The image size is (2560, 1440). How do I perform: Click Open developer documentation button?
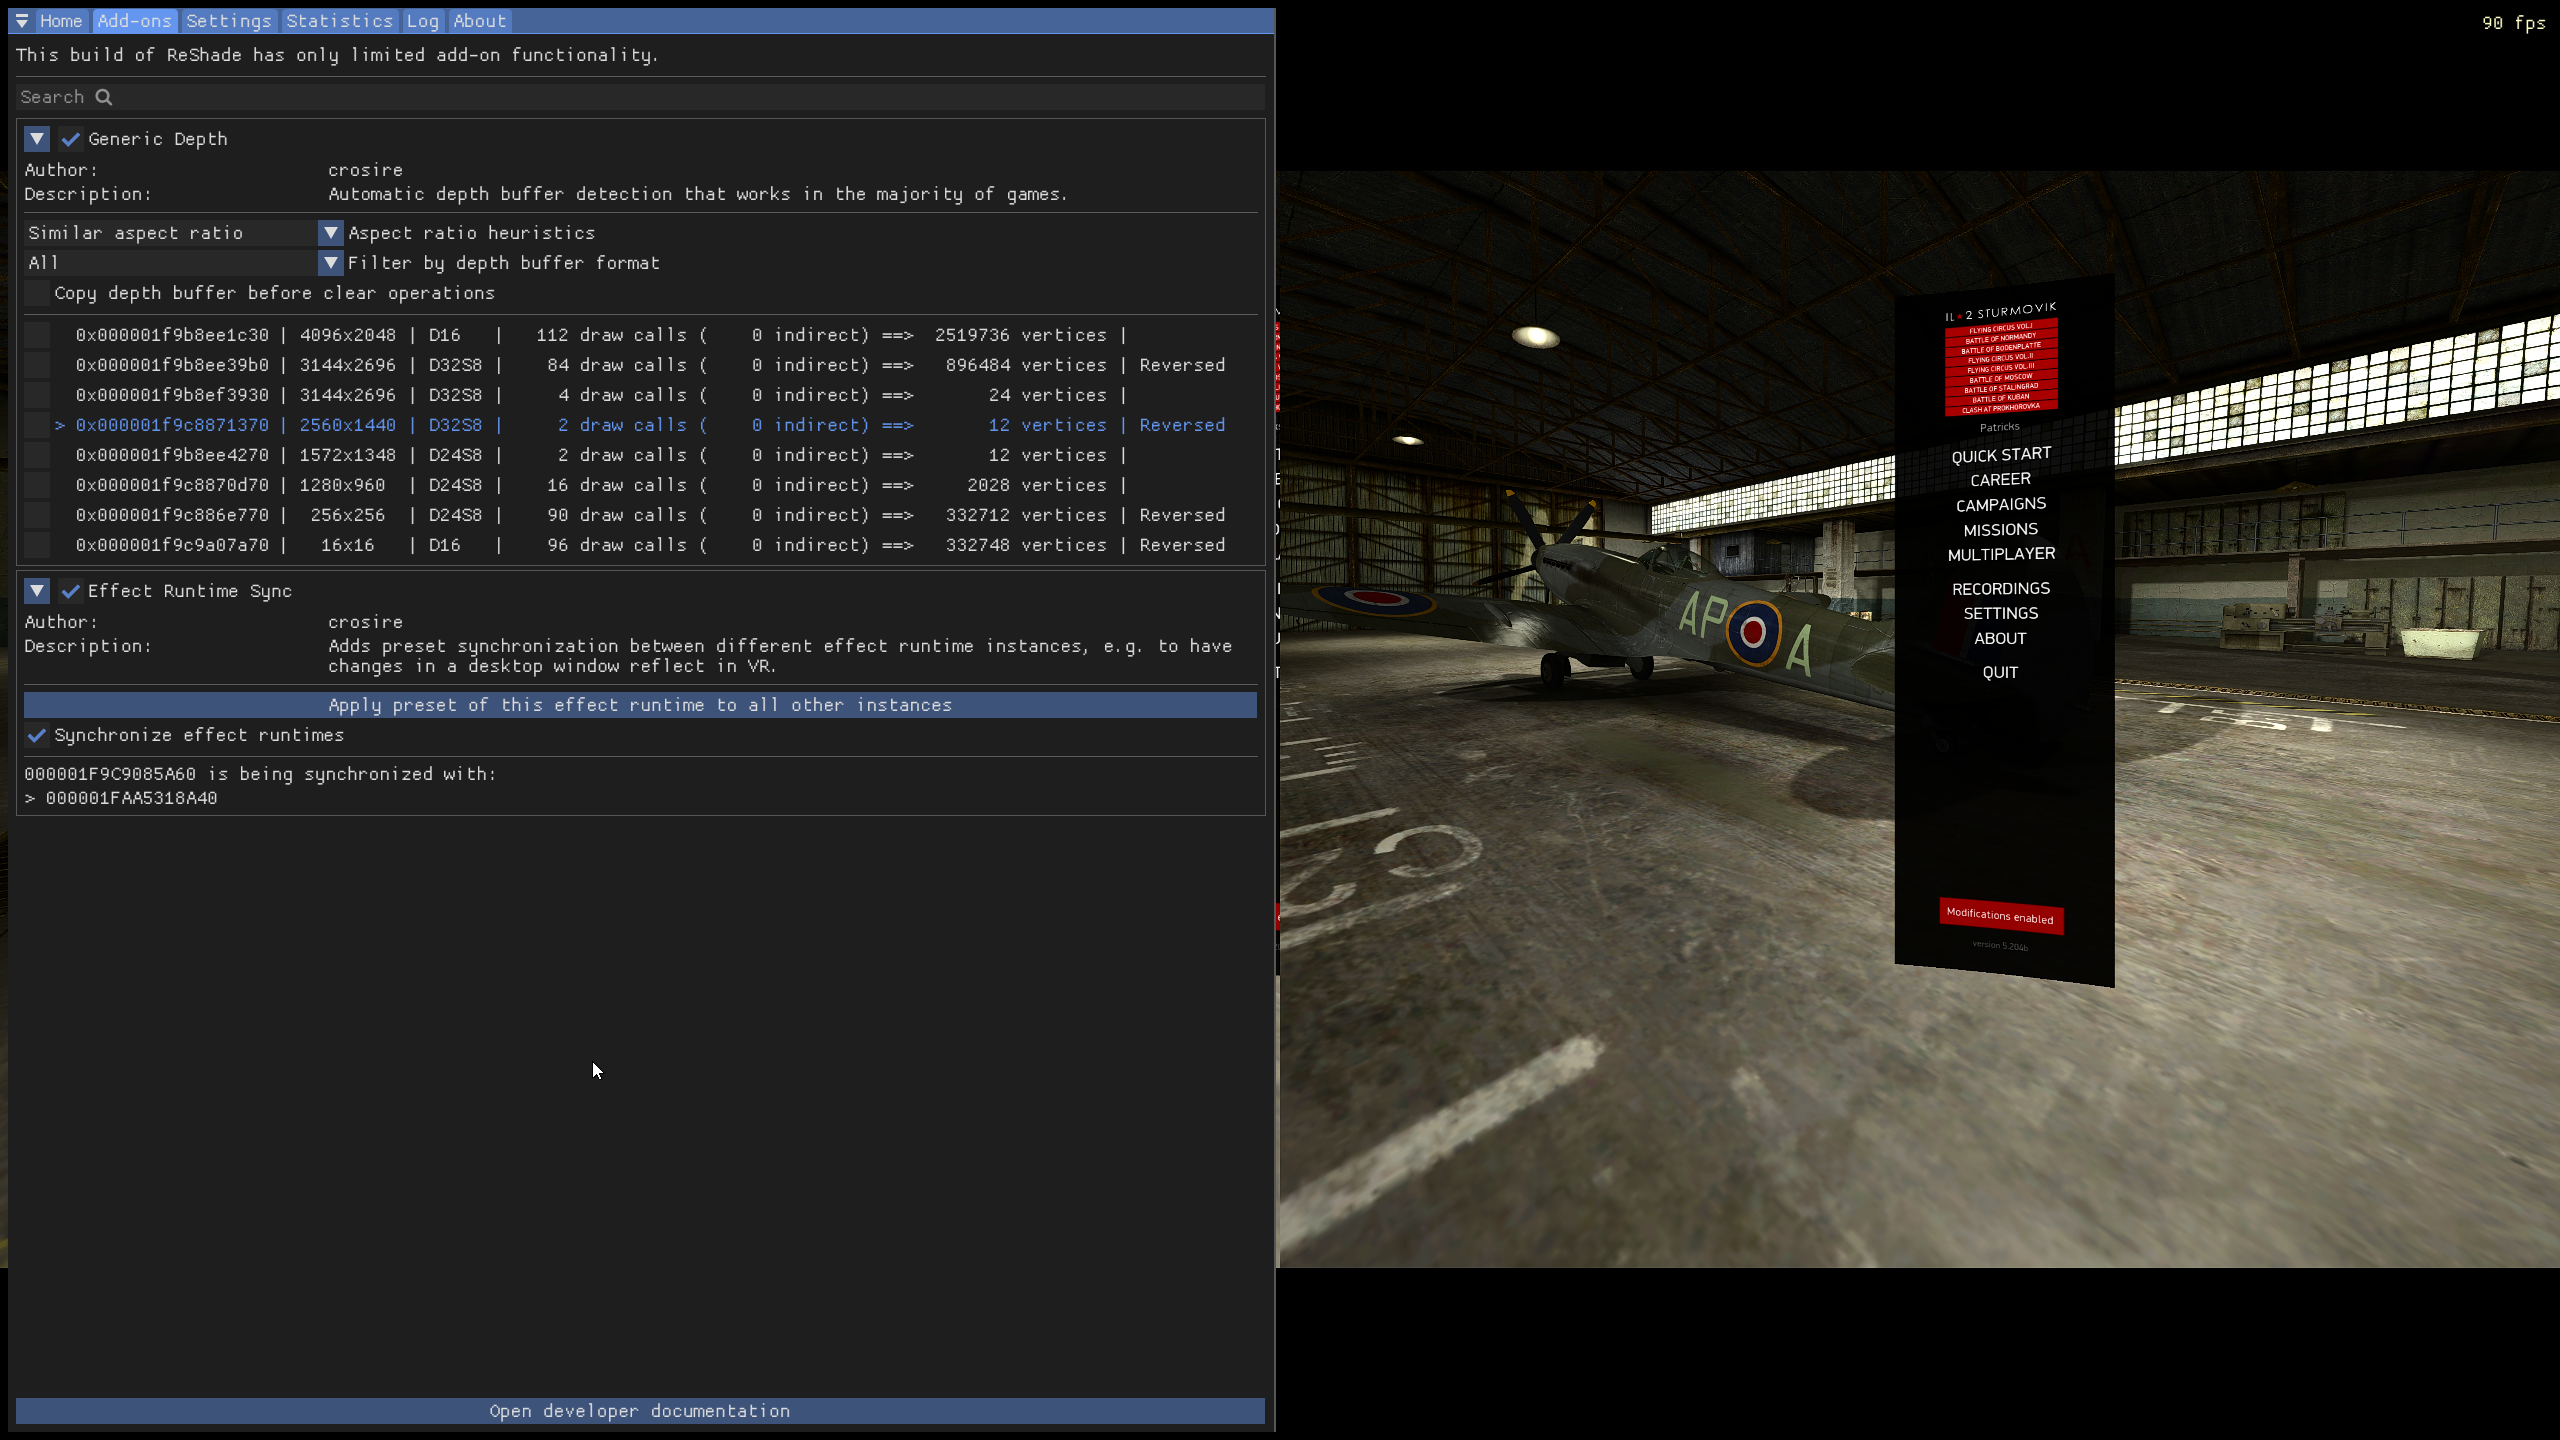640,1411
